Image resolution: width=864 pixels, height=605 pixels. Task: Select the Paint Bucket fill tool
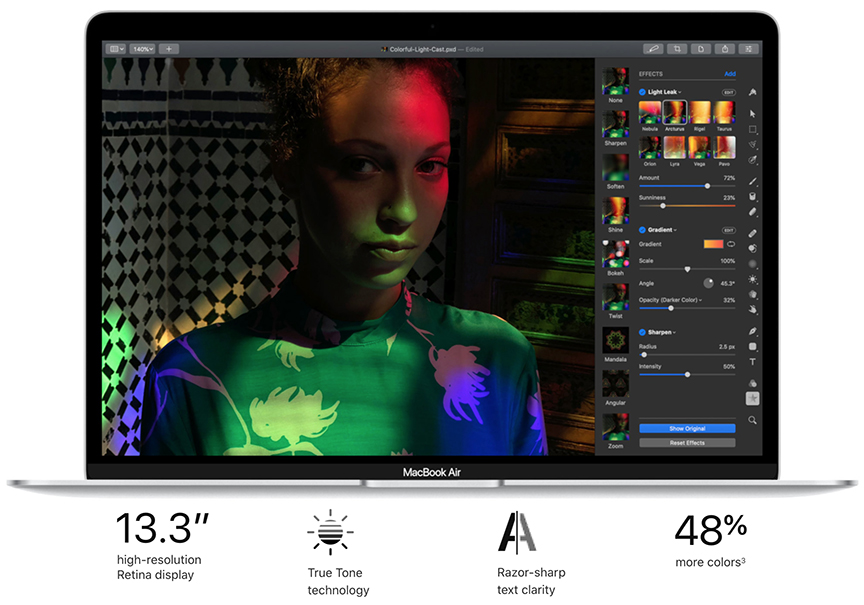(752, 196)
